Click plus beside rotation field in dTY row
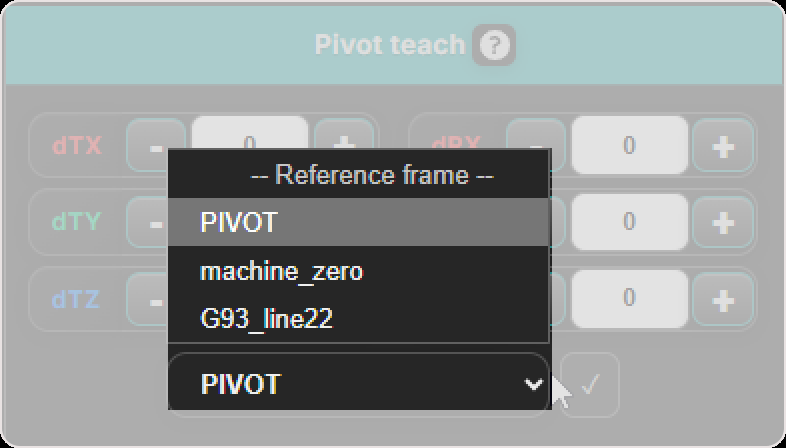This screenshot has height=448, width=786. click(x=723, y=222)
